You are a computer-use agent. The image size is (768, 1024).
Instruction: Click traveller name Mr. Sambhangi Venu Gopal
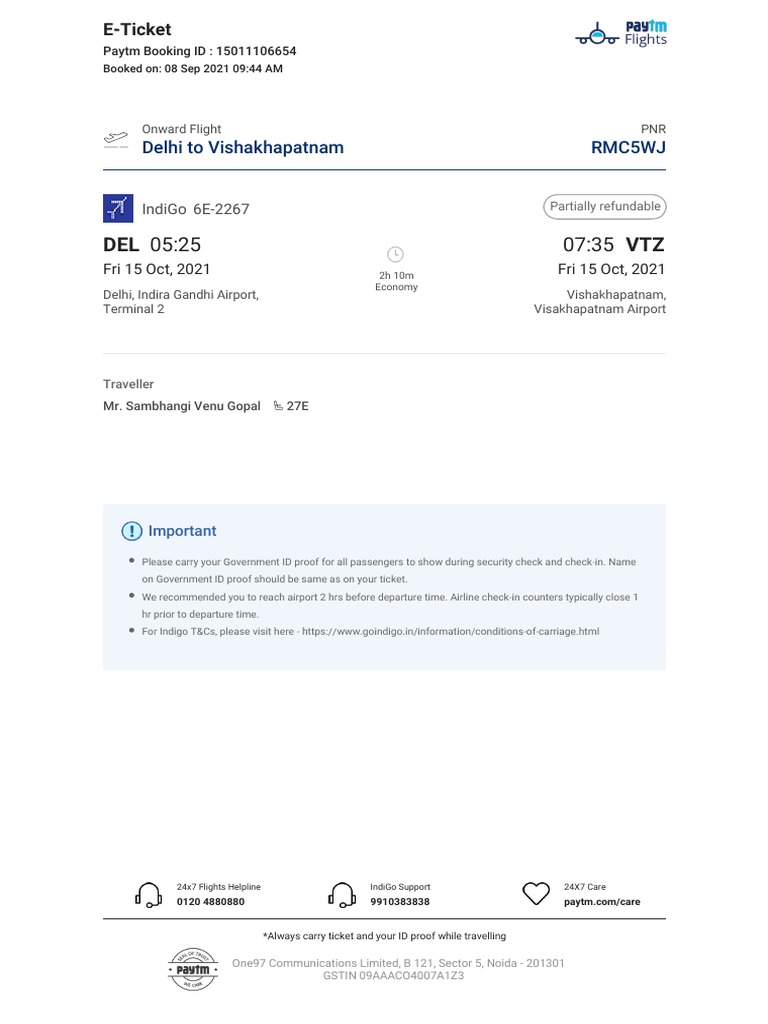tap(182, 407)
